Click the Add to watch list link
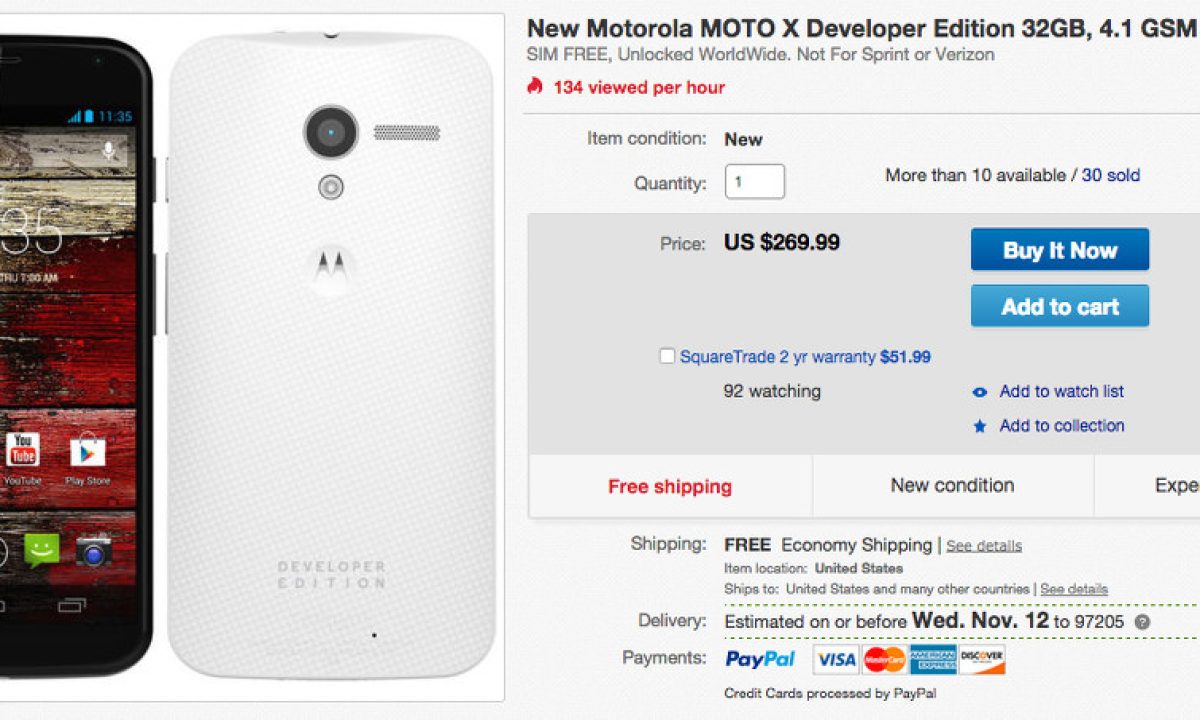The image size is (1200, 720). point(1061,392)
